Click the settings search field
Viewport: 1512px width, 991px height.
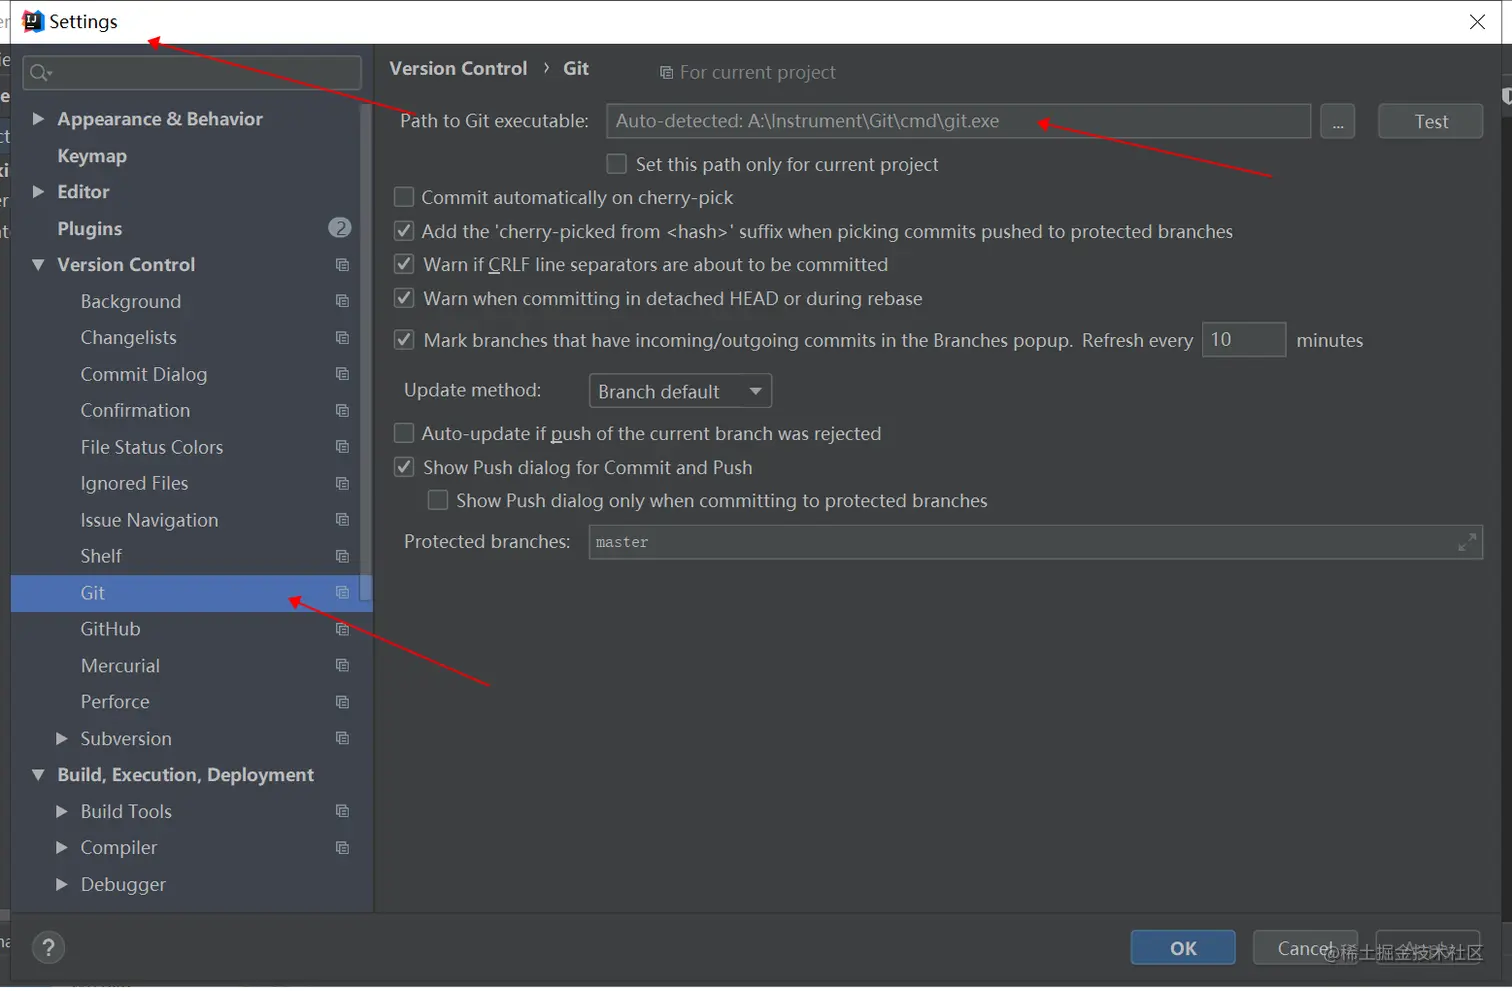click(x=192, y=72)
